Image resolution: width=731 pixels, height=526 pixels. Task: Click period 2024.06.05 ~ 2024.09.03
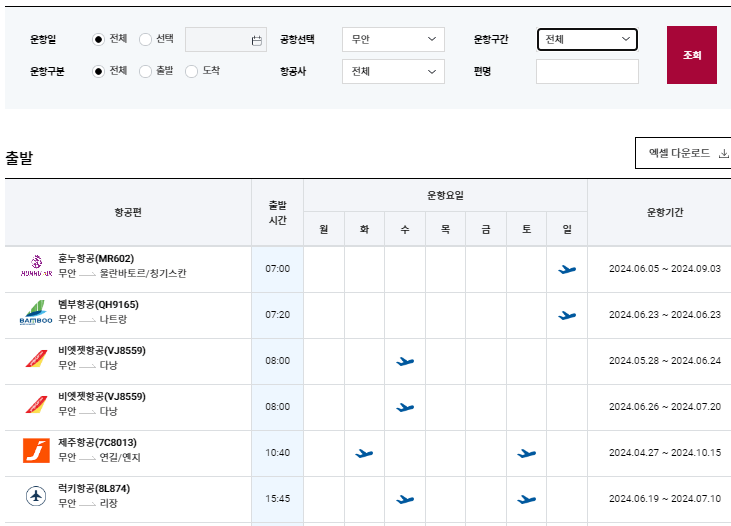665,269
